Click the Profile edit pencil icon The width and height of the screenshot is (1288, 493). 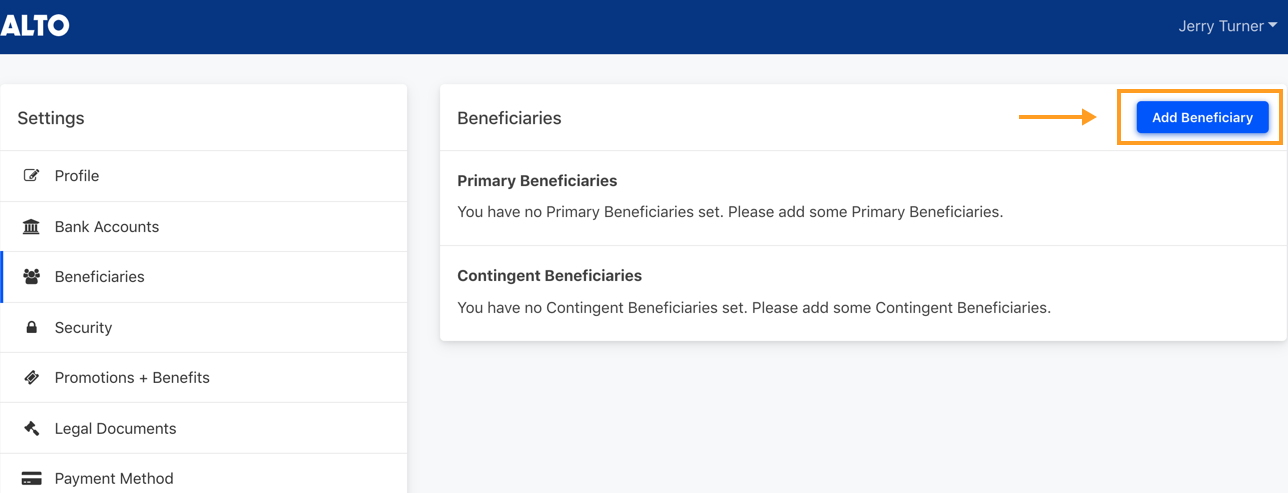click(x=31, y=176)
